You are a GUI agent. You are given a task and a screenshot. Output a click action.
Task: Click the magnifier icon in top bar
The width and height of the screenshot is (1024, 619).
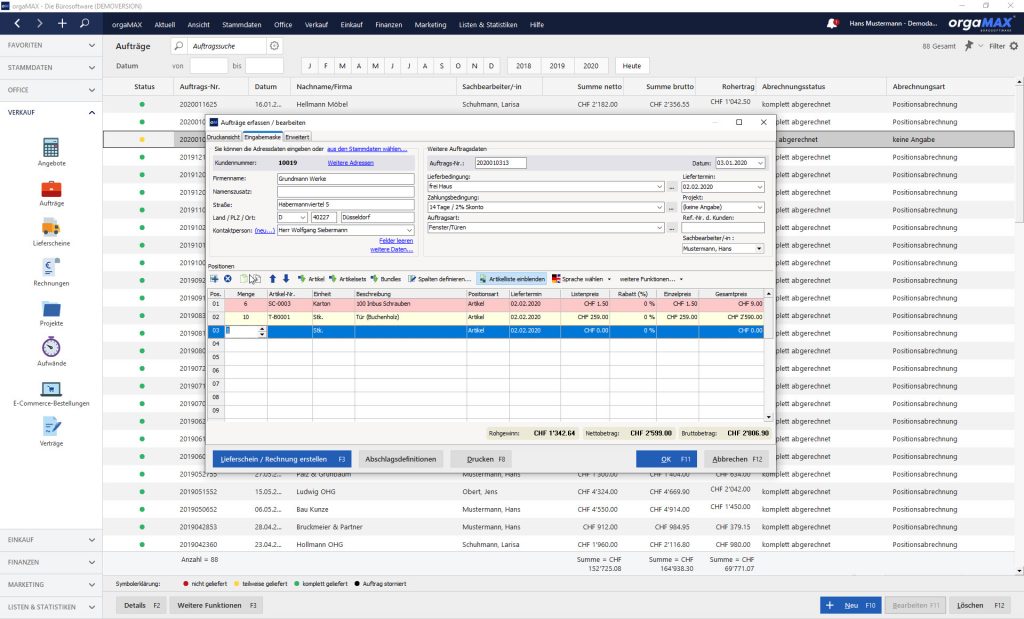click(84, 24)
